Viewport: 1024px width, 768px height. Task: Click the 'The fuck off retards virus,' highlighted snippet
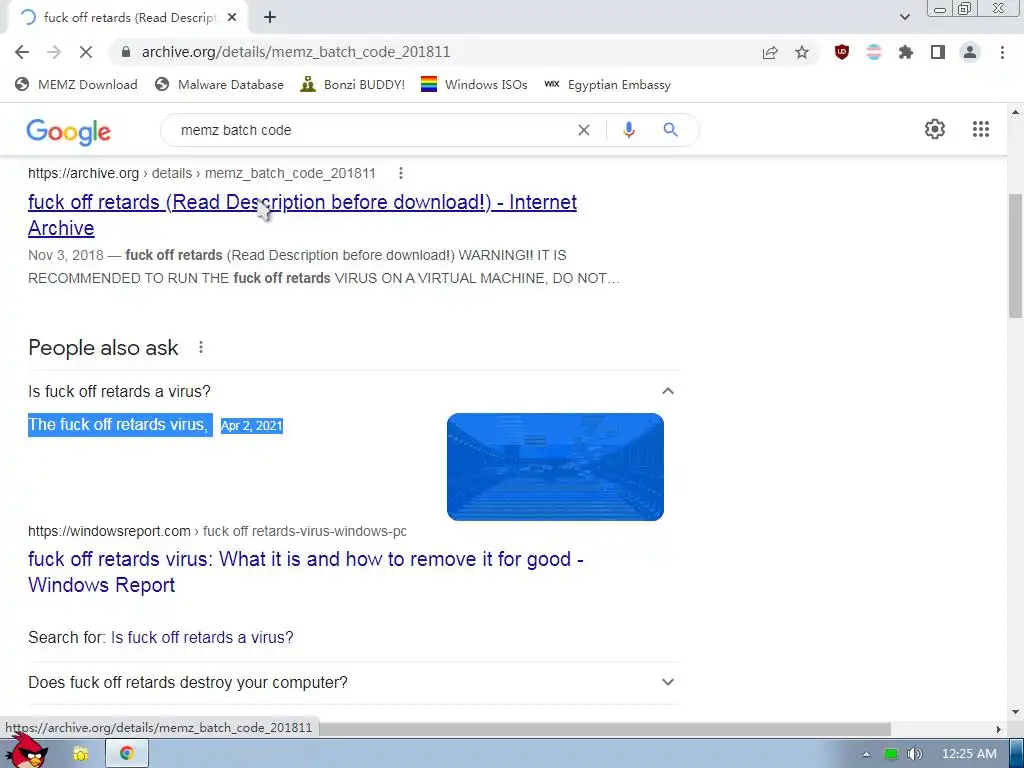(x=120, y=424)
